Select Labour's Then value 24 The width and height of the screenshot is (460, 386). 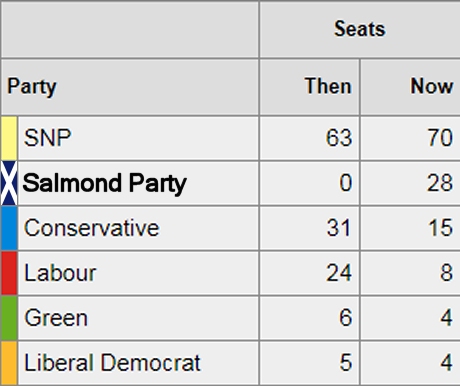point(339,273)
